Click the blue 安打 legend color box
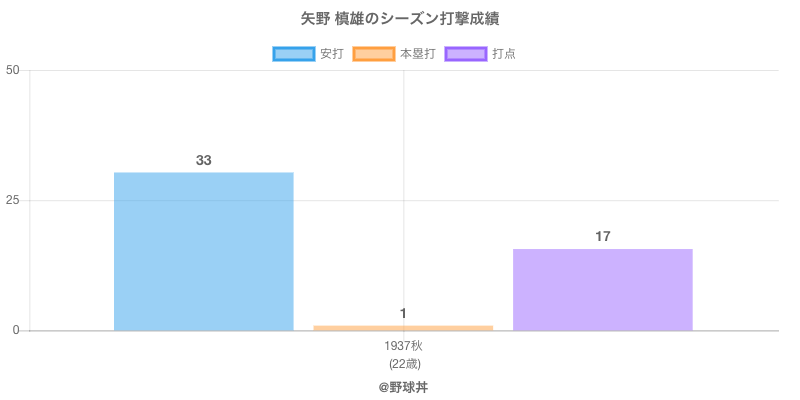 [294, 54]
